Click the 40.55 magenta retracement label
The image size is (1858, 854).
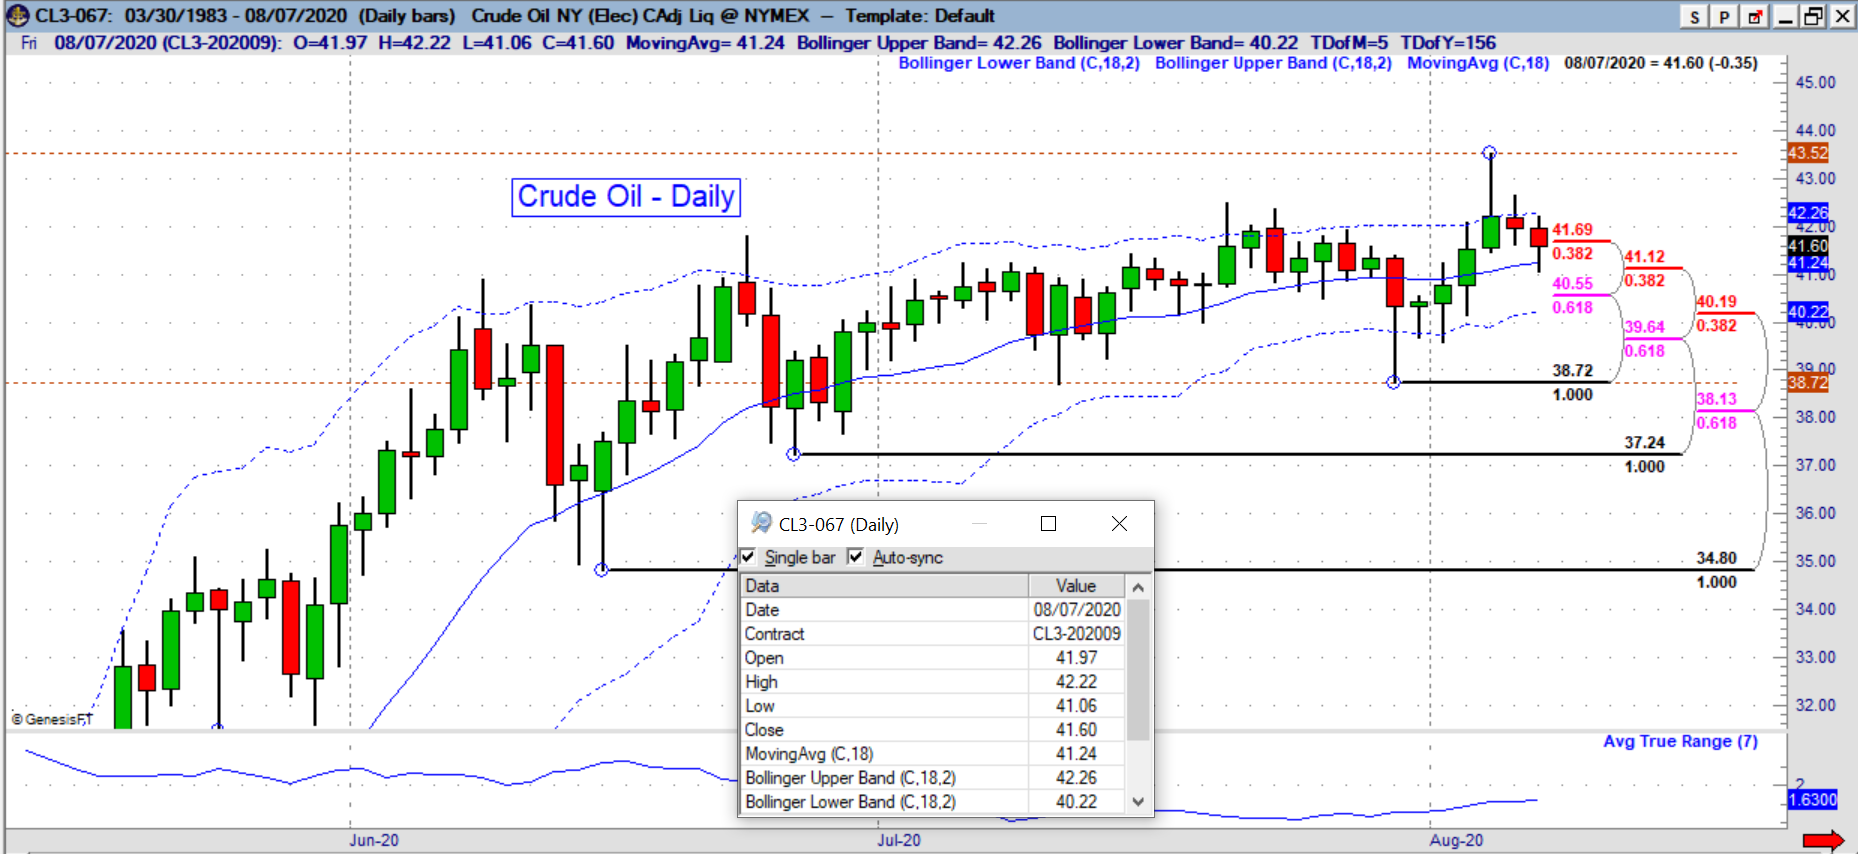[x=1572, y=284]
